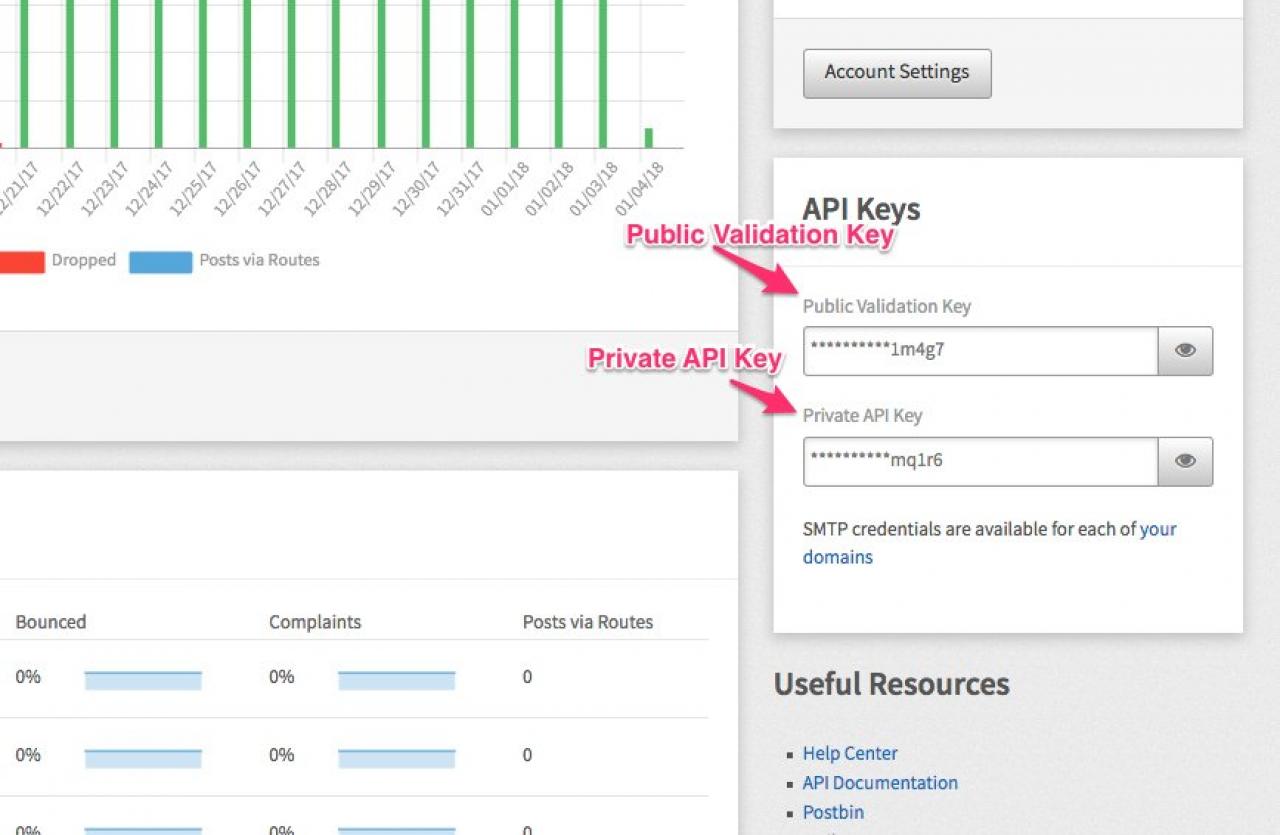This screenshot has height=835, width=1280.
Task: Click the short green bar for 01/04/18
Action: coord(648,137)
